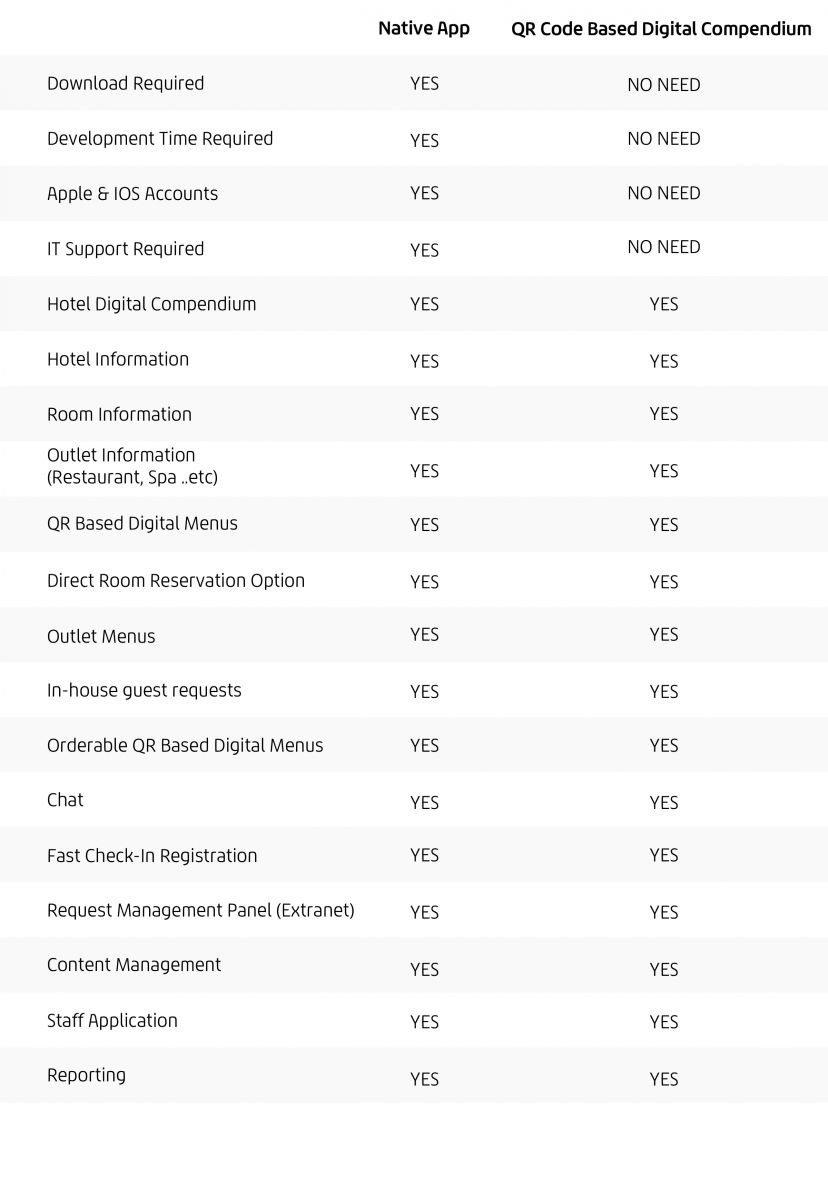
Task: Select the Development Time Required label
Action: [160, 139]
